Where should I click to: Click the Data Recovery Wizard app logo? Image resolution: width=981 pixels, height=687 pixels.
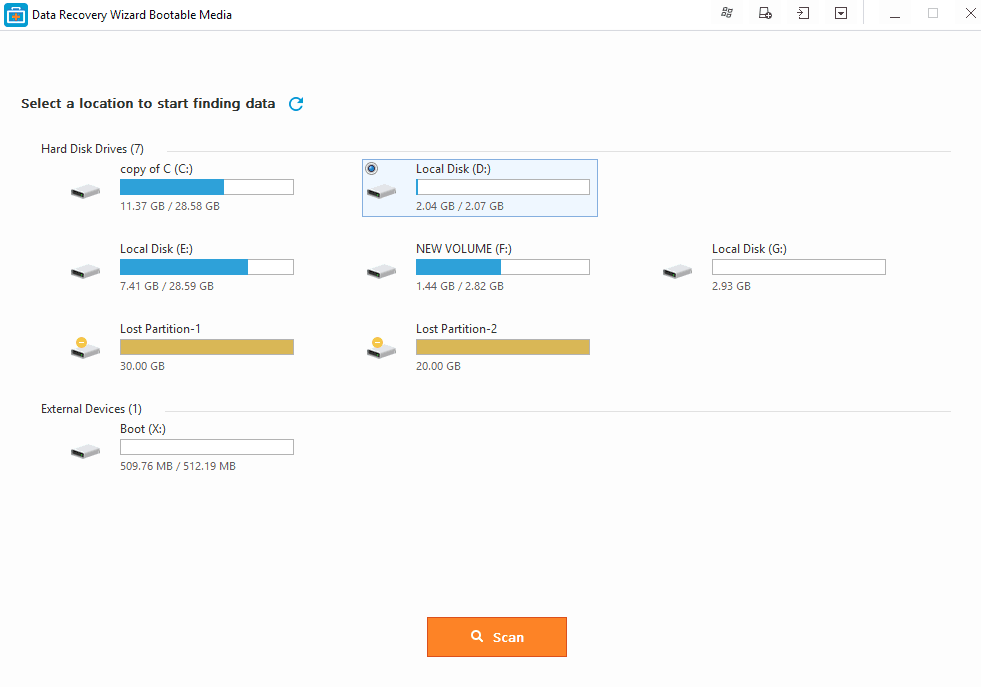16,14
